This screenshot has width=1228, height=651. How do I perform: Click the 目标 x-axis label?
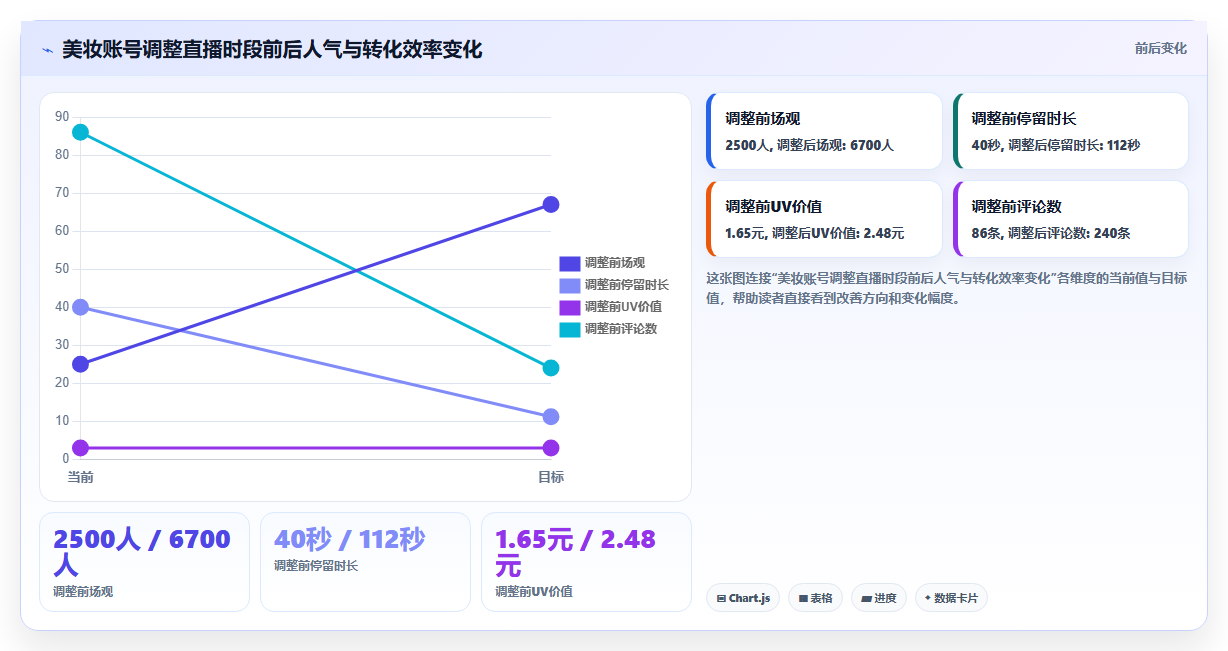[551, 477]
